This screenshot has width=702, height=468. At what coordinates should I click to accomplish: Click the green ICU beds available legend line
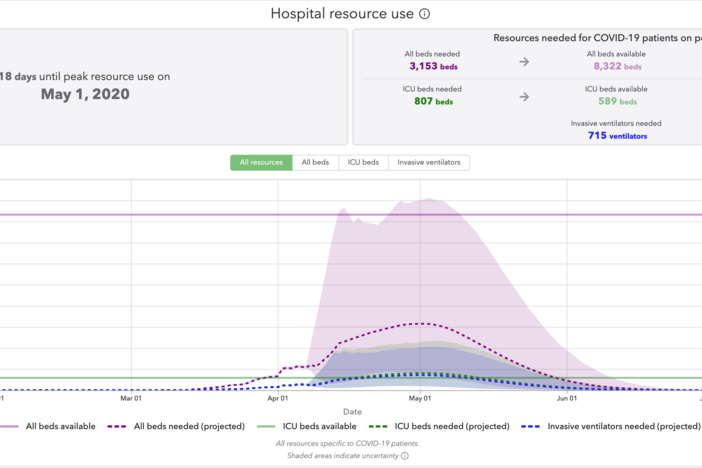pyautogui.click(x=266, y=427)
